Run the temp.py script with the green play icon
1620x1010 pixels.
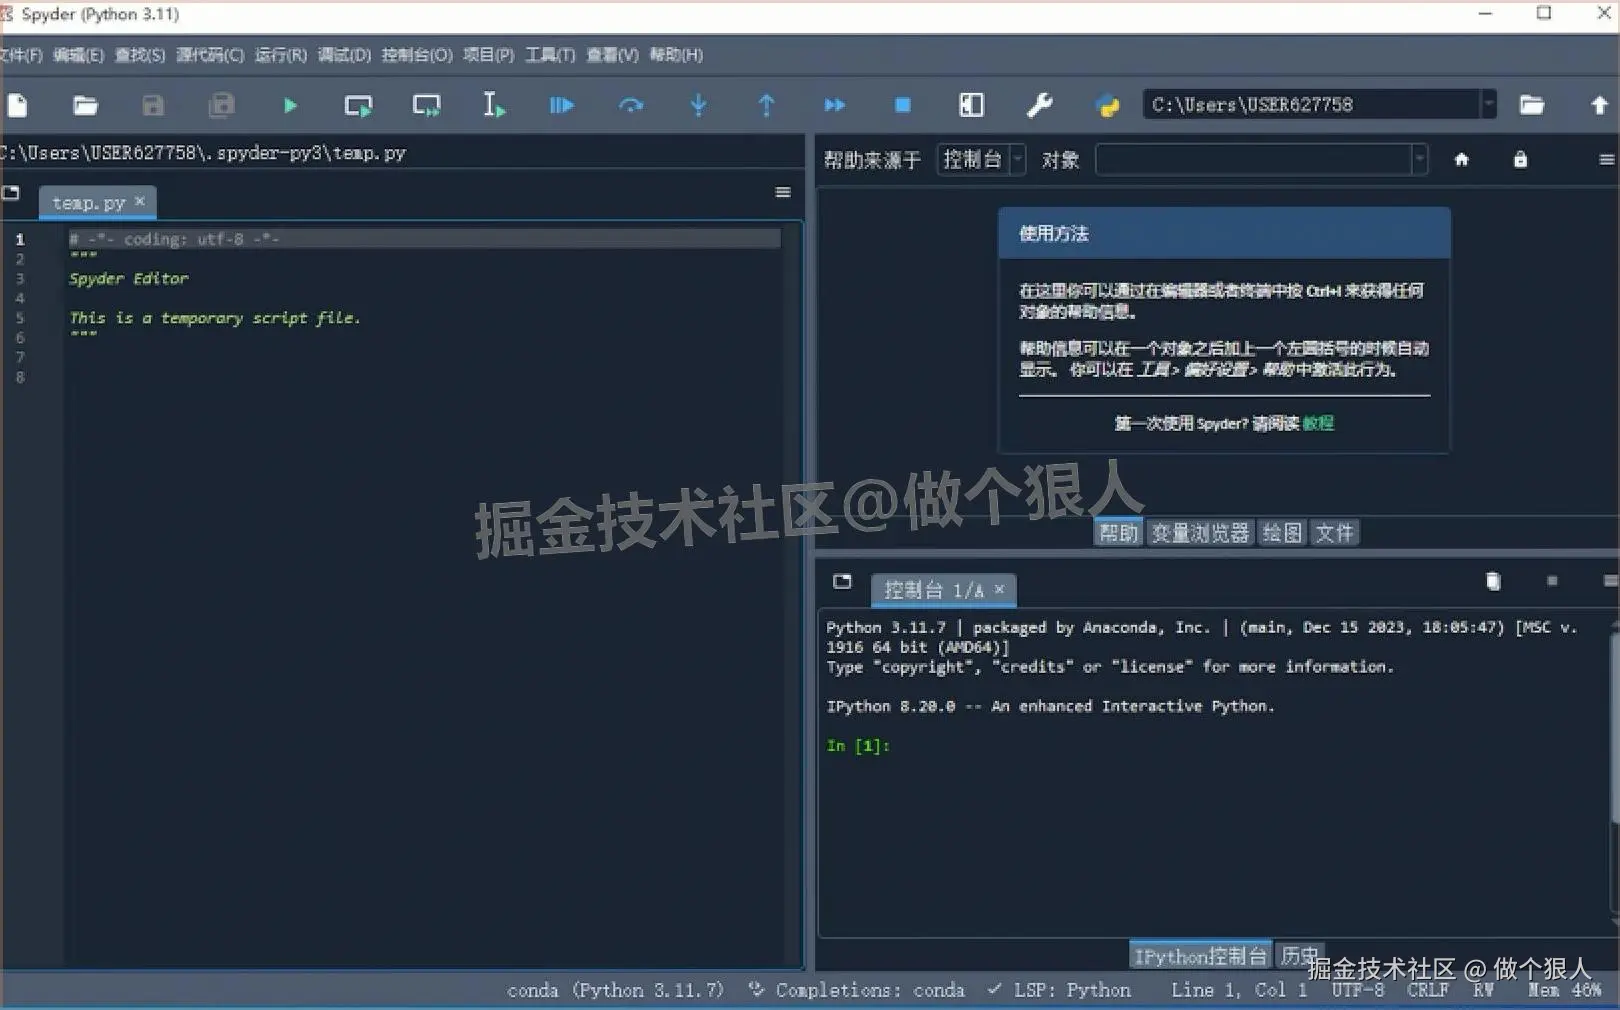tap(289, 104)
